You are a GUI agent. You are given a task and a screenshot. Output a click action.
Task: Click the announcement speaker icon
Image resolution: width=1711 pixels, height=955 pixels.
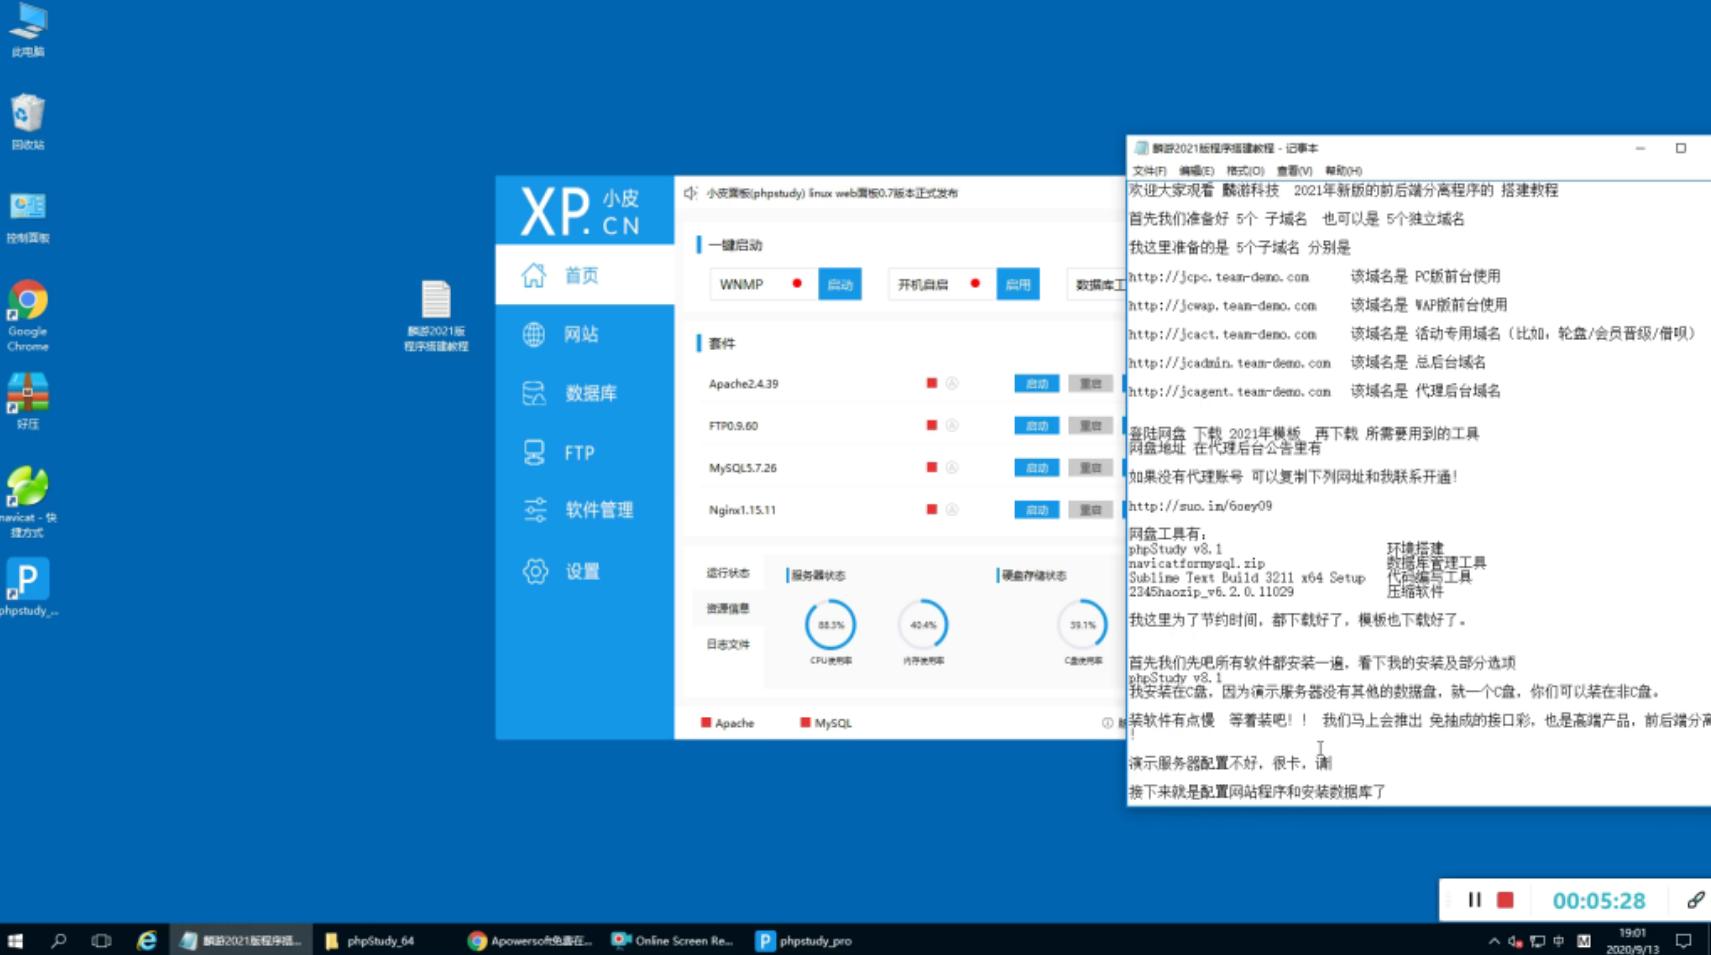click(x=690, y=193)
